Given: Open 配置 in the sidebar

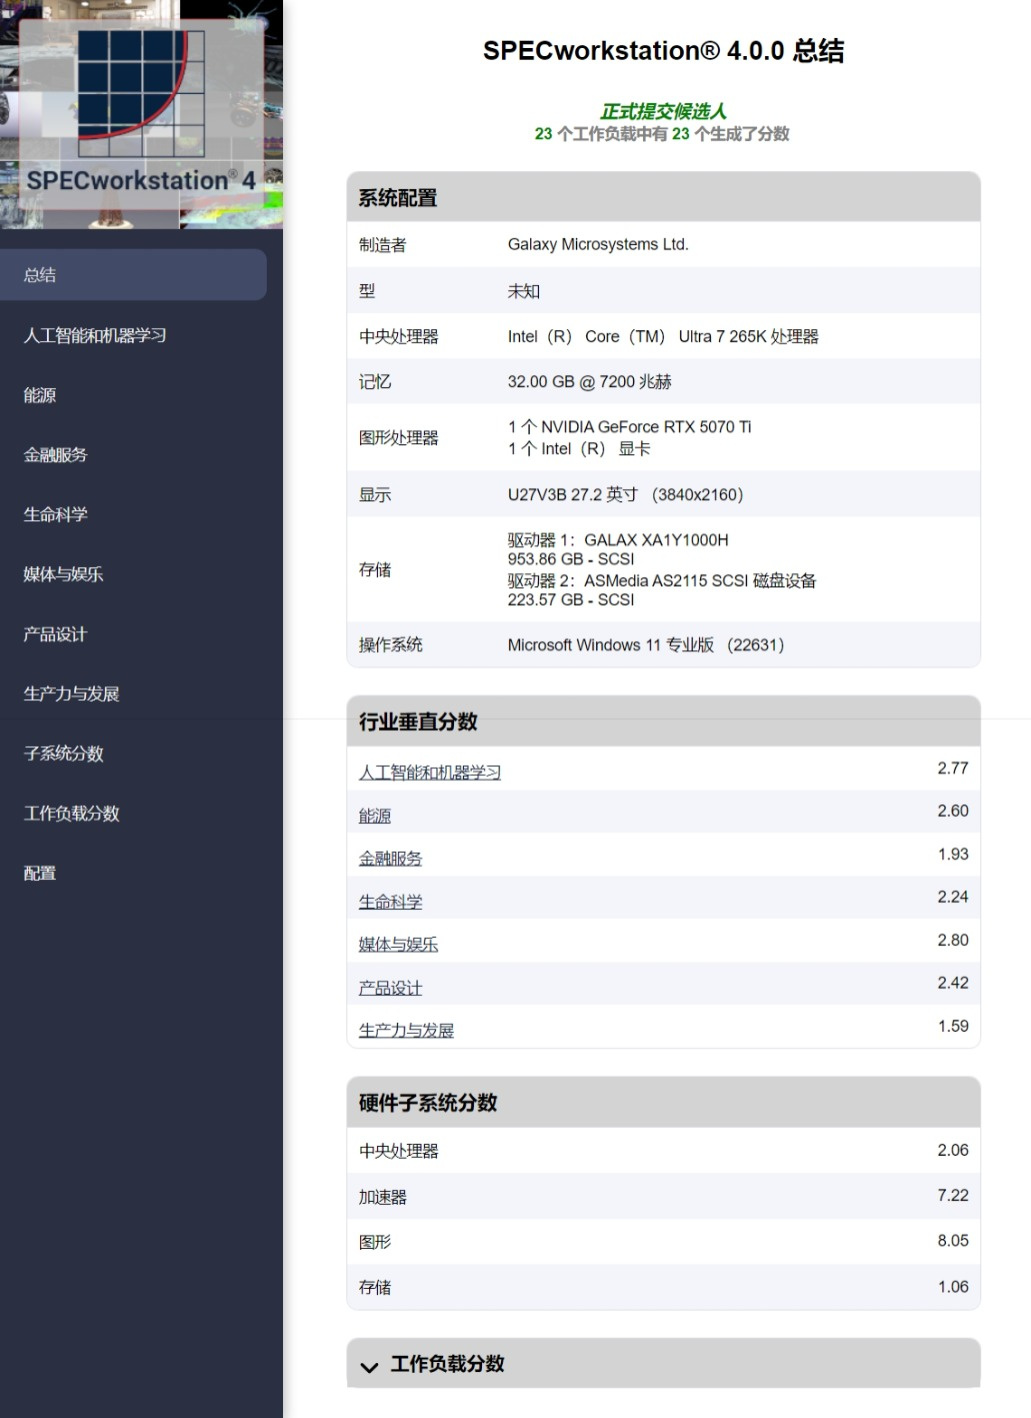Looking at the screenshot, I should (40, 873).
